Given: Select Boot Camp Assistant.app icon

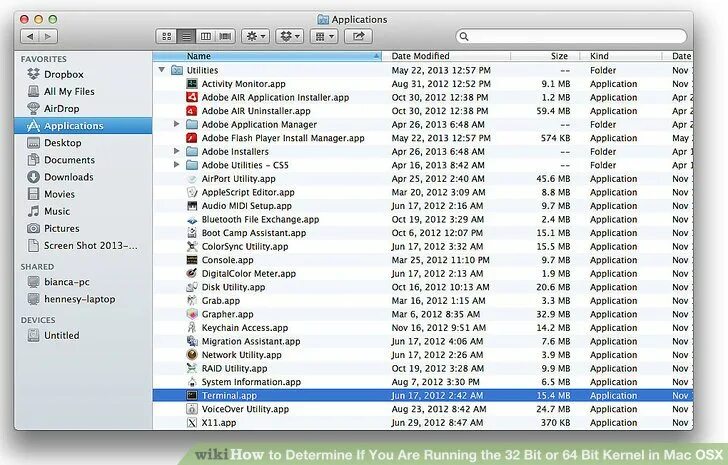Looking at the screenshot, I should pyautogui.click(x=192, y=233).
